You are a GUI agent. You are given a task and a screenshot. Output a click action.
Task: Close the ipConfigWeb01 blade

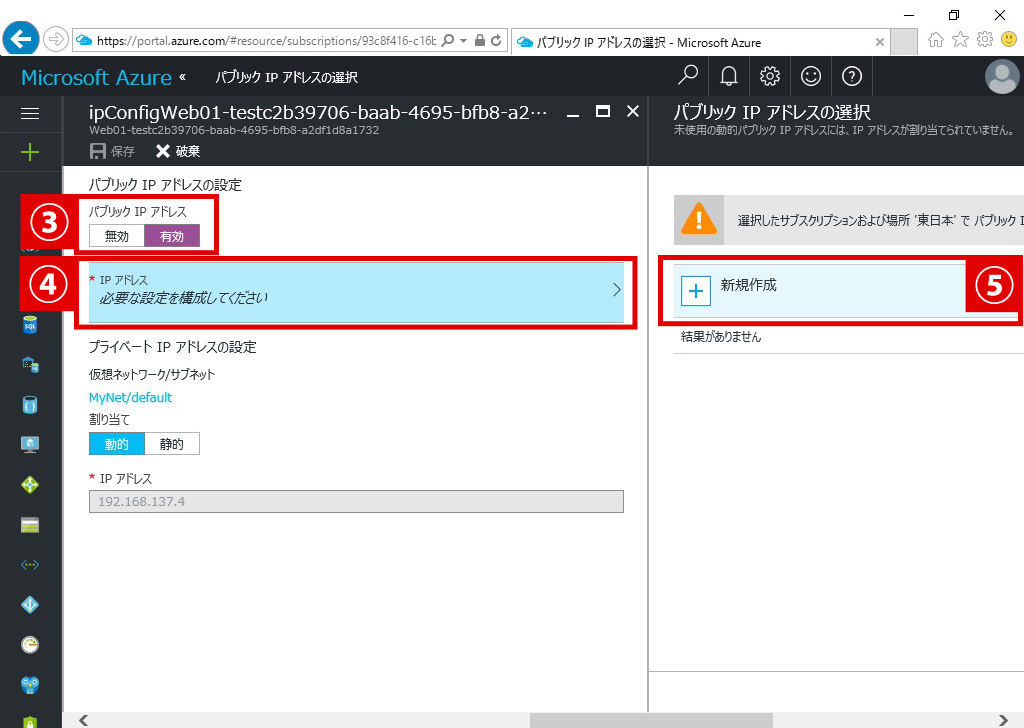click(x=633, y=112)
